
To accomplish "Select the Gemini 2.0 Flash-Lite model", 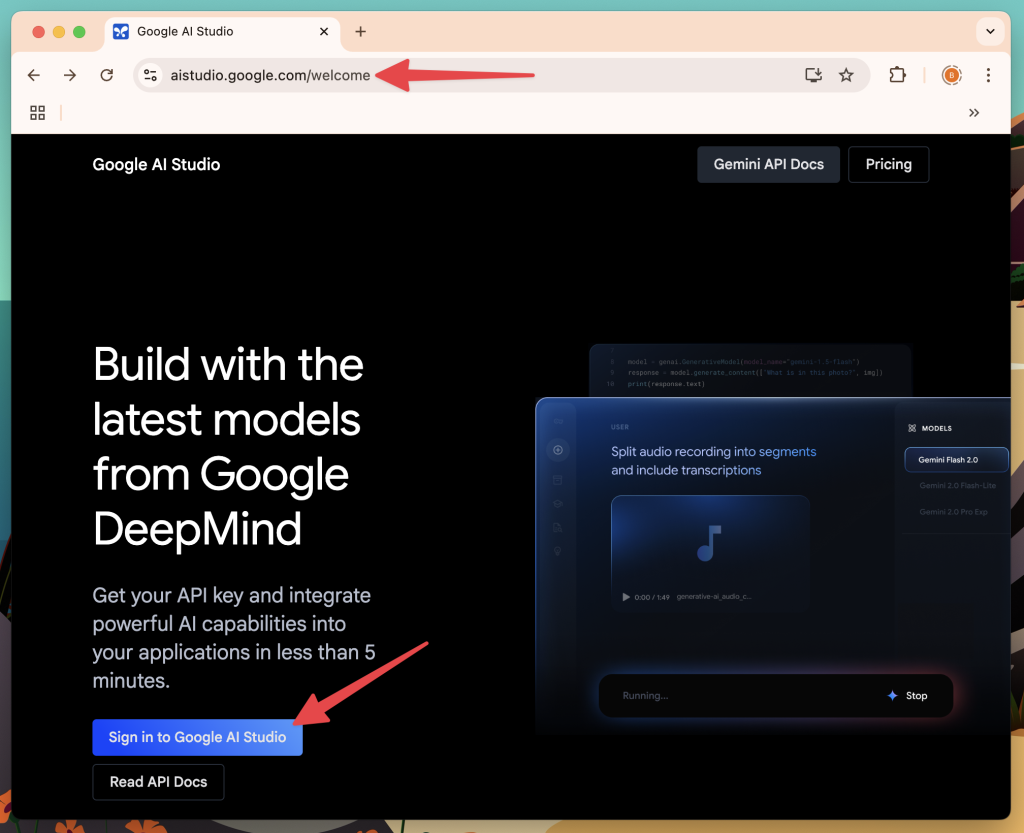I will 956,485.
